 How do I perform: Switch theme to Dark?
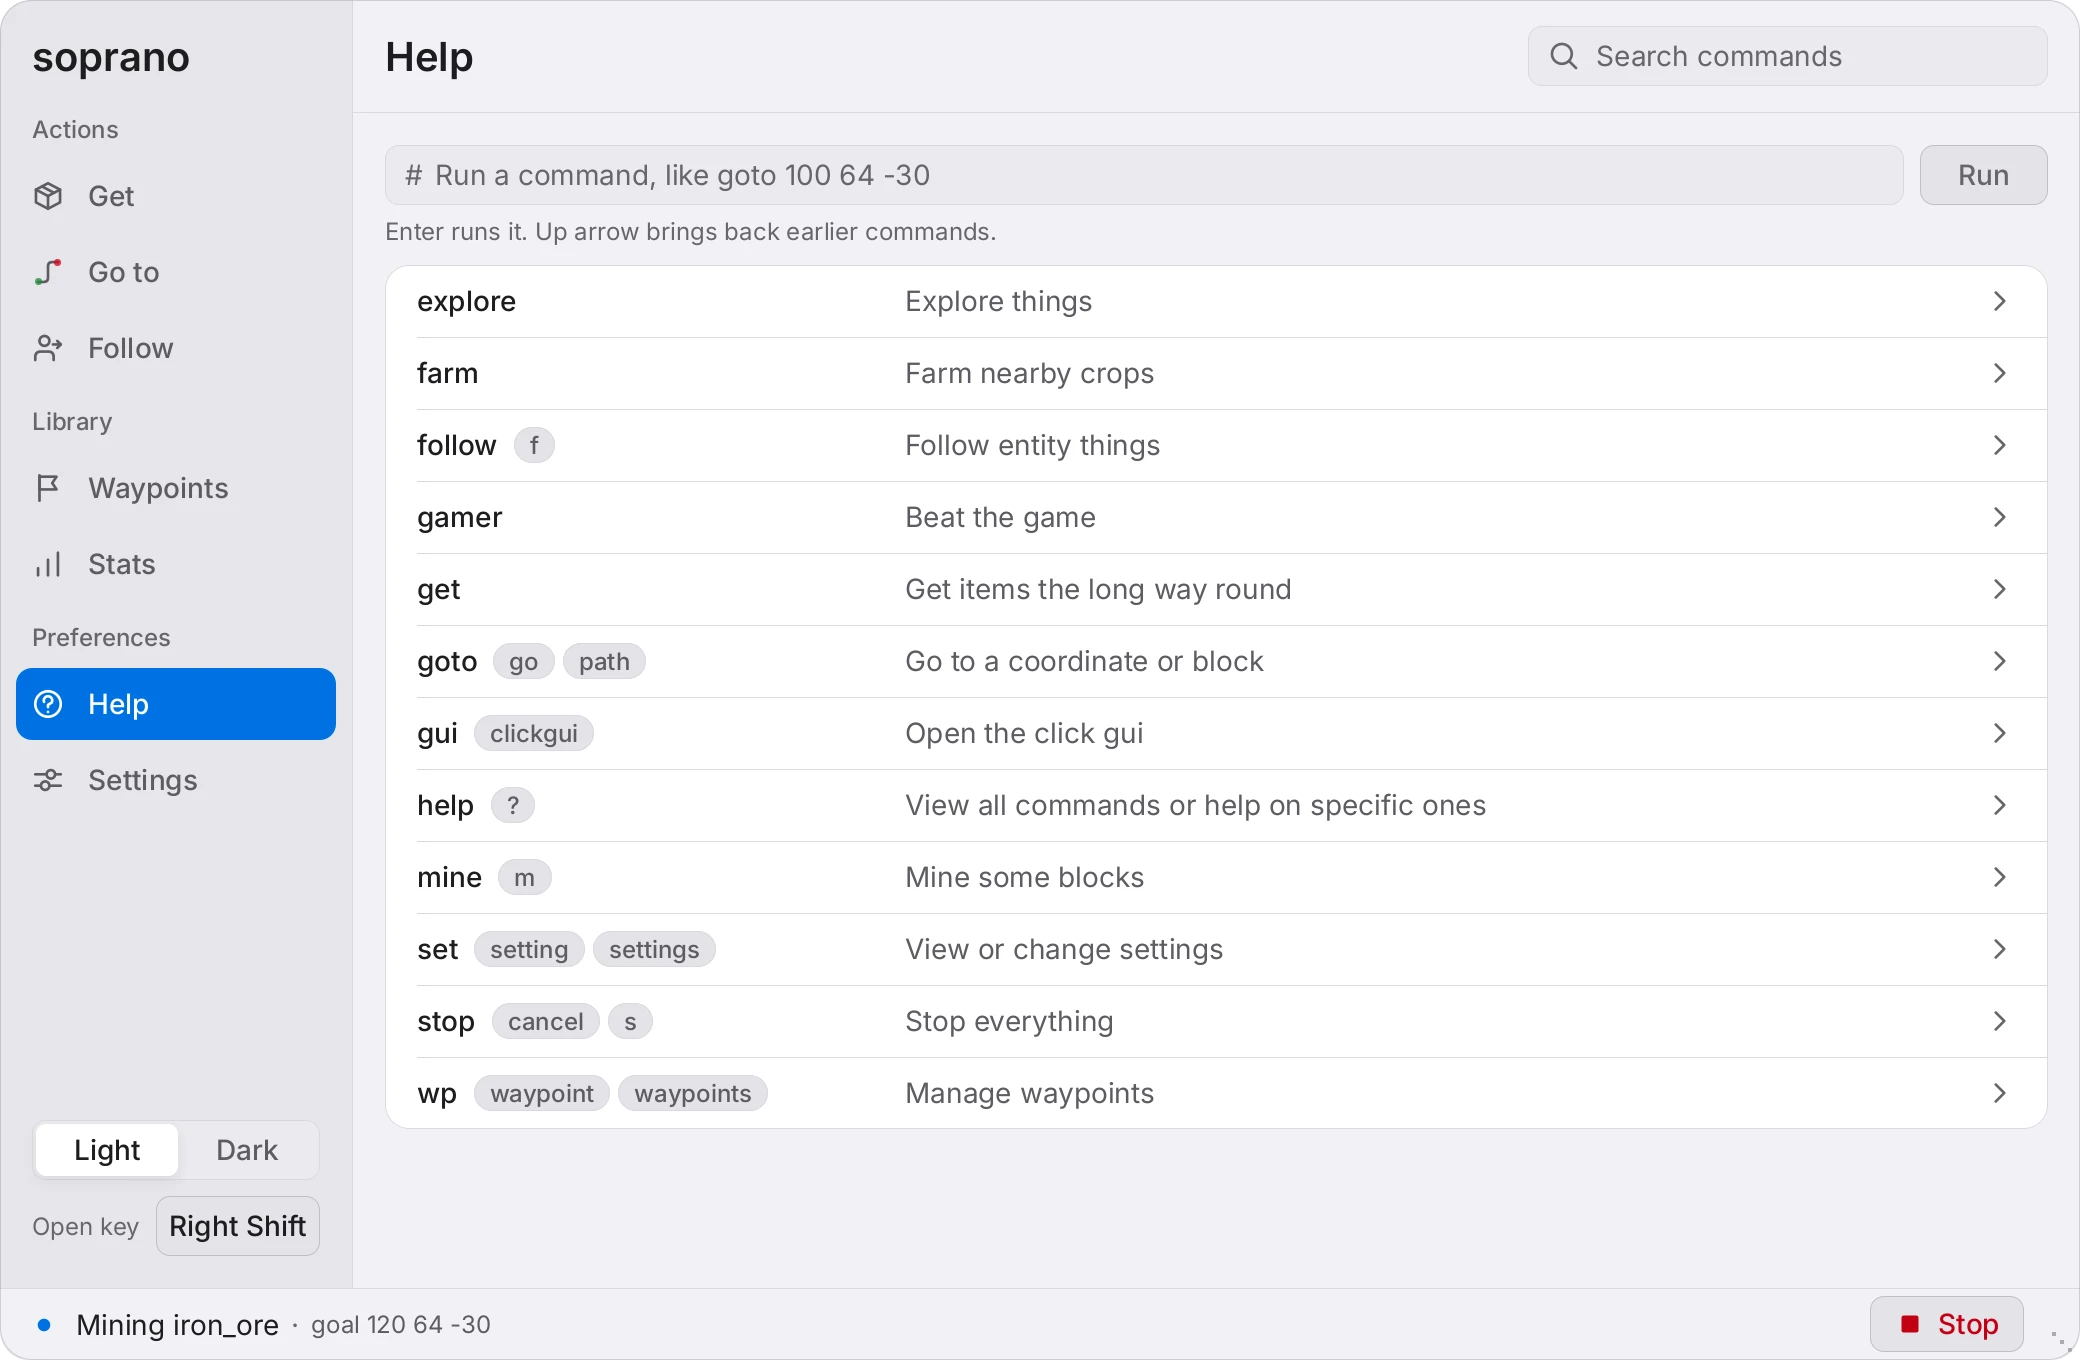click(x=247, y=1150)
